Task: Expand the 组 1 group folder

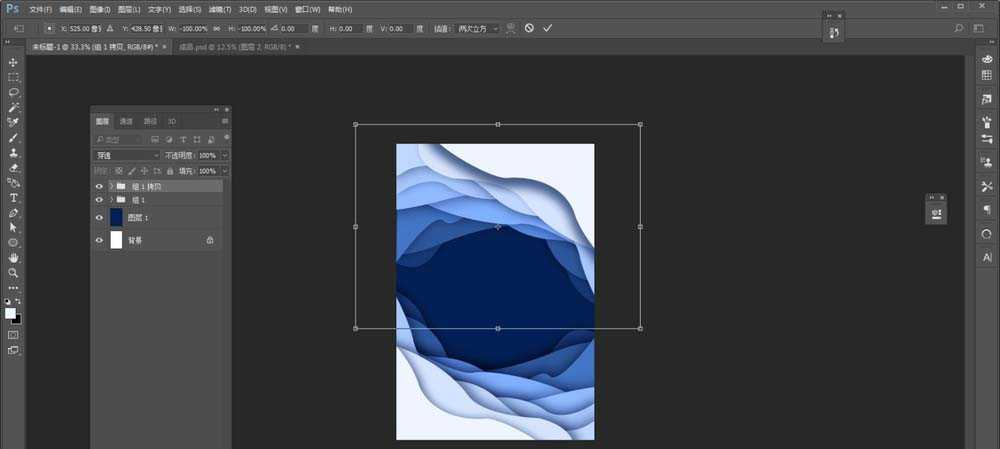Action: pos(111,200)
